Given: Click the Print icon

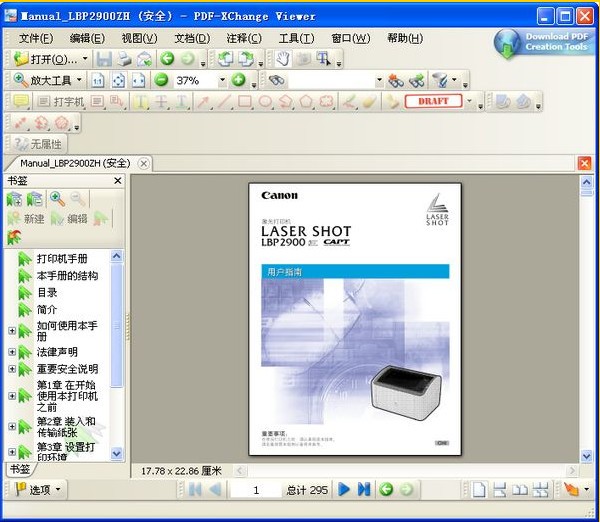Looking at the screenshot, I should pos(124,59).
